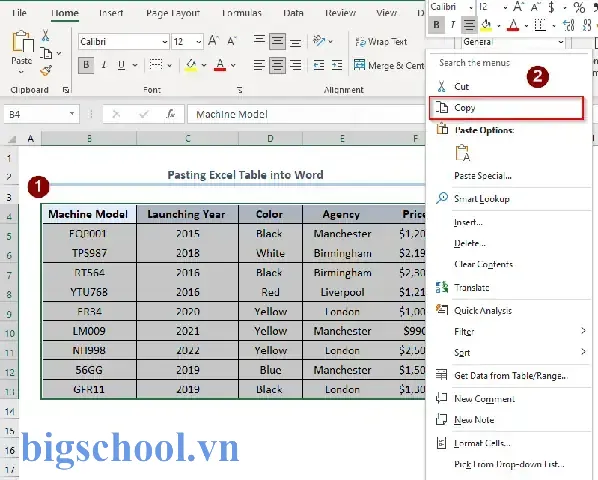
Task: Apply Top Align in Alignment group
Action: click(259, 40)
